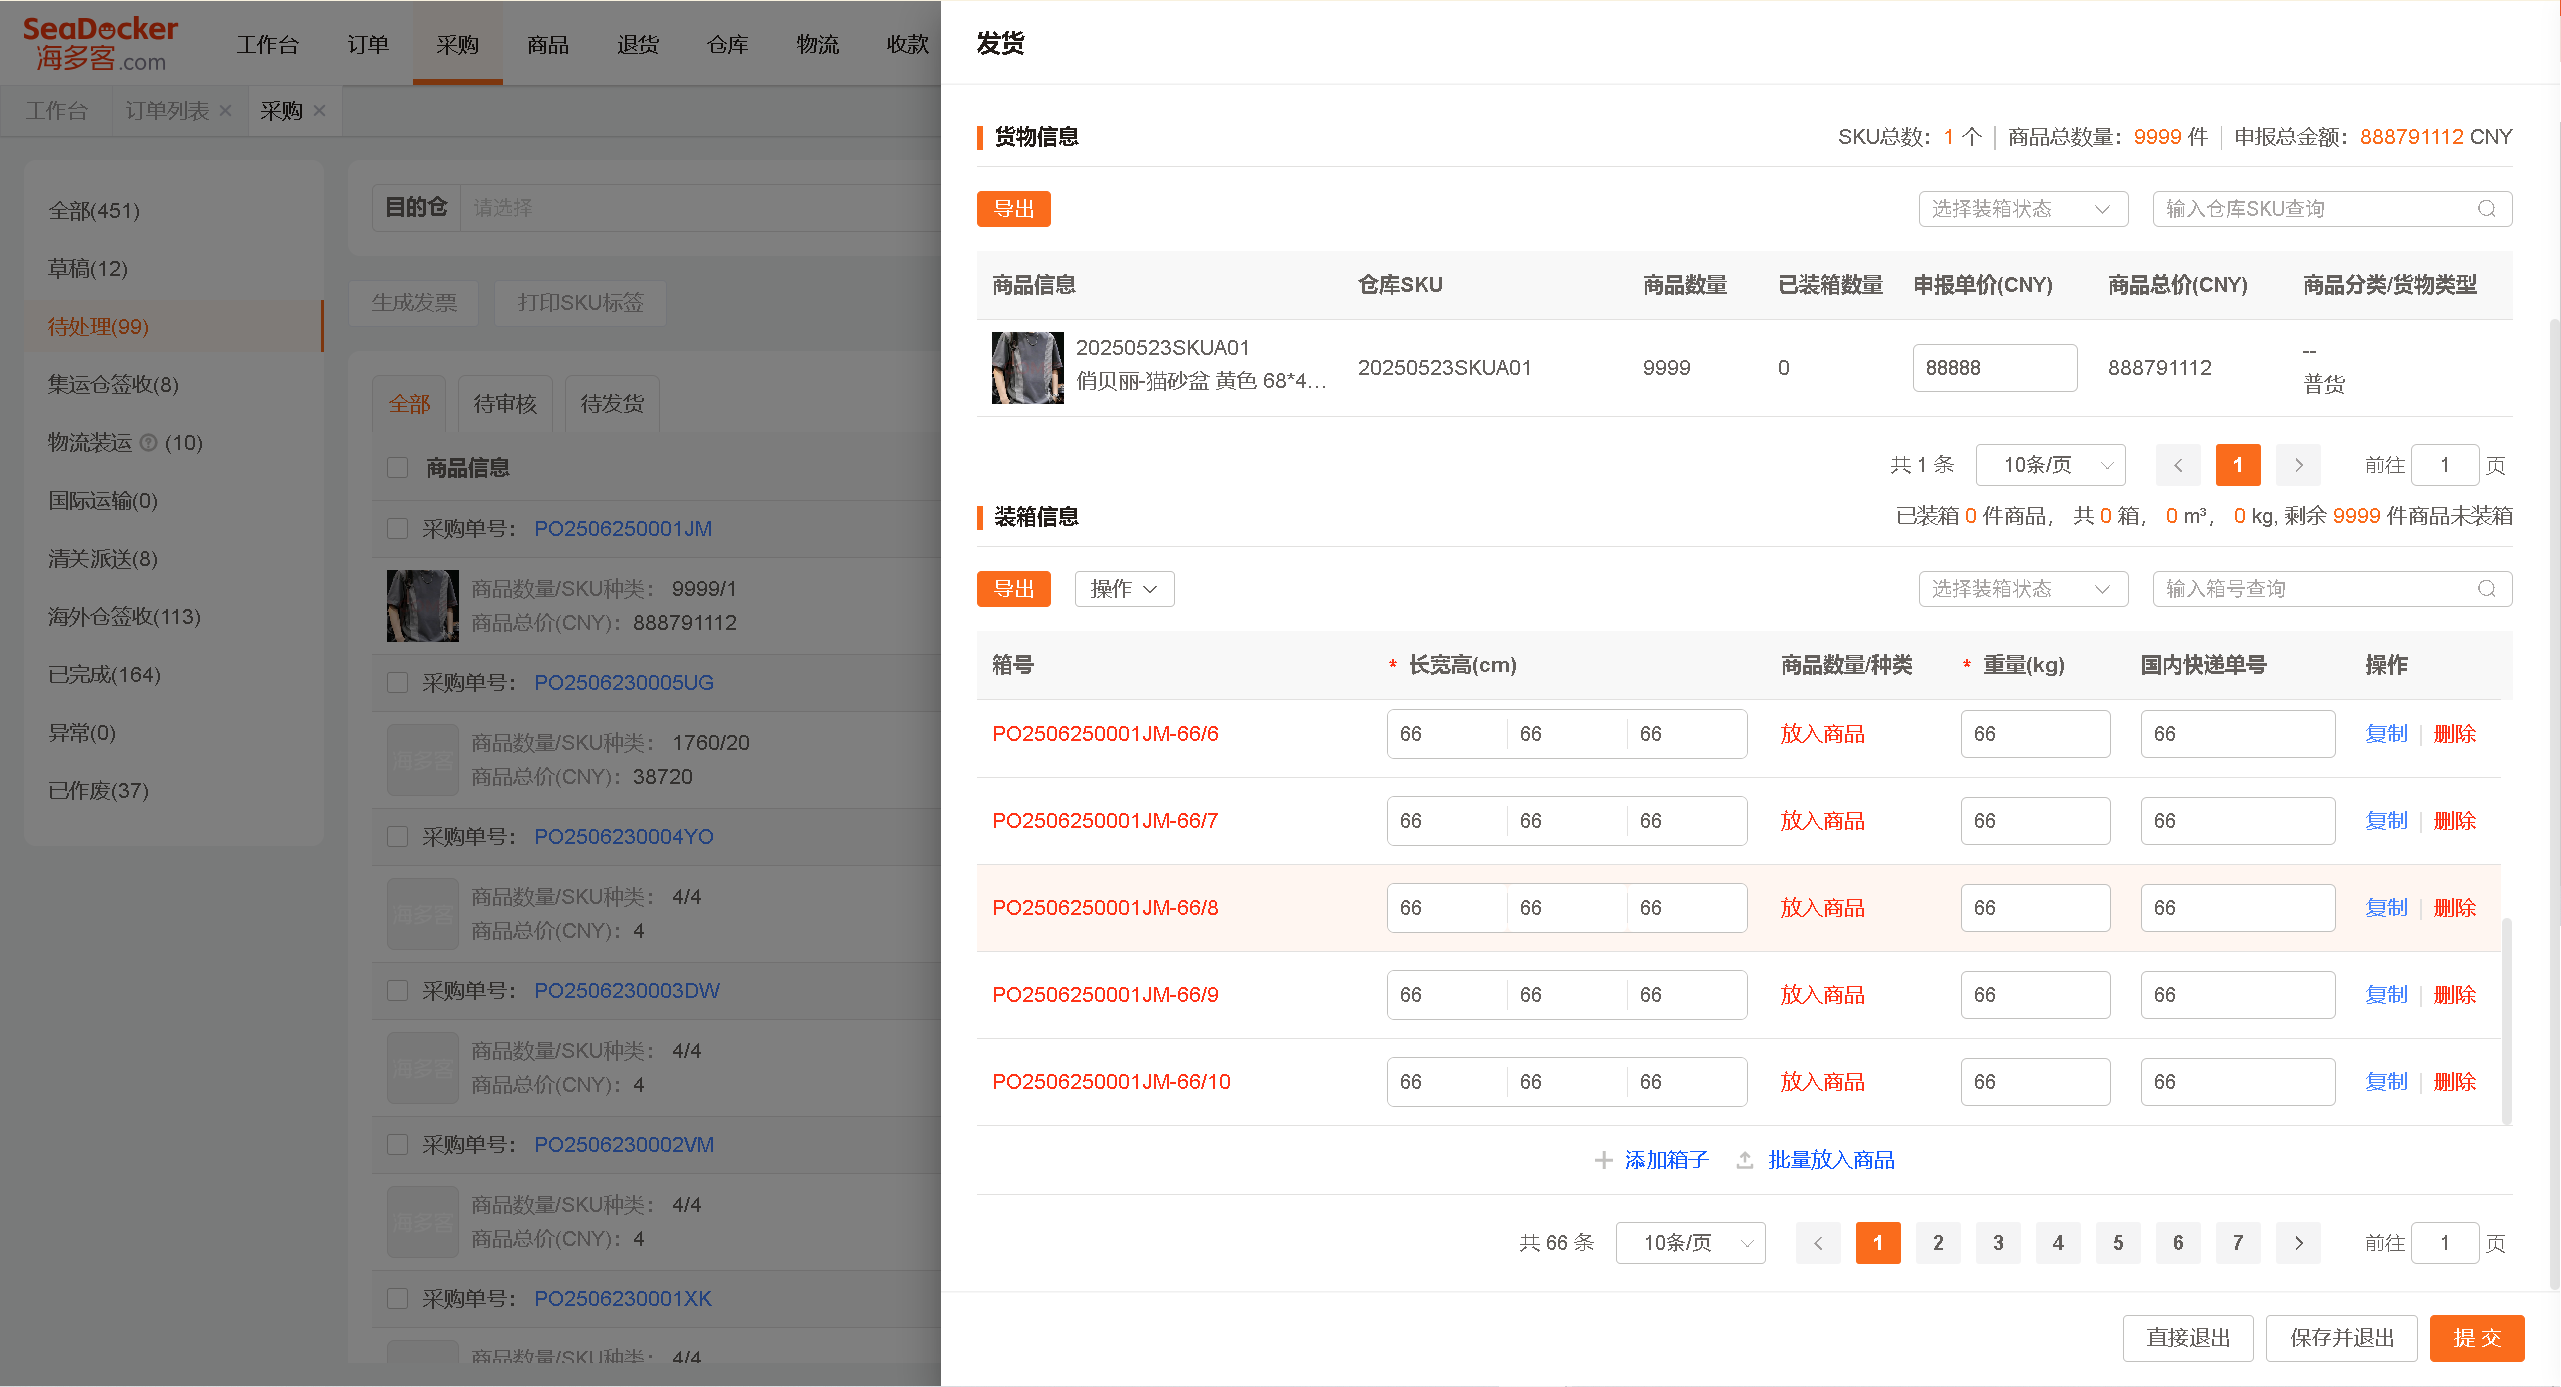This screenshot has height=1387, width=2561.
Task: Click 导出 button in 货物信息 section
Action: point(1013,209)
